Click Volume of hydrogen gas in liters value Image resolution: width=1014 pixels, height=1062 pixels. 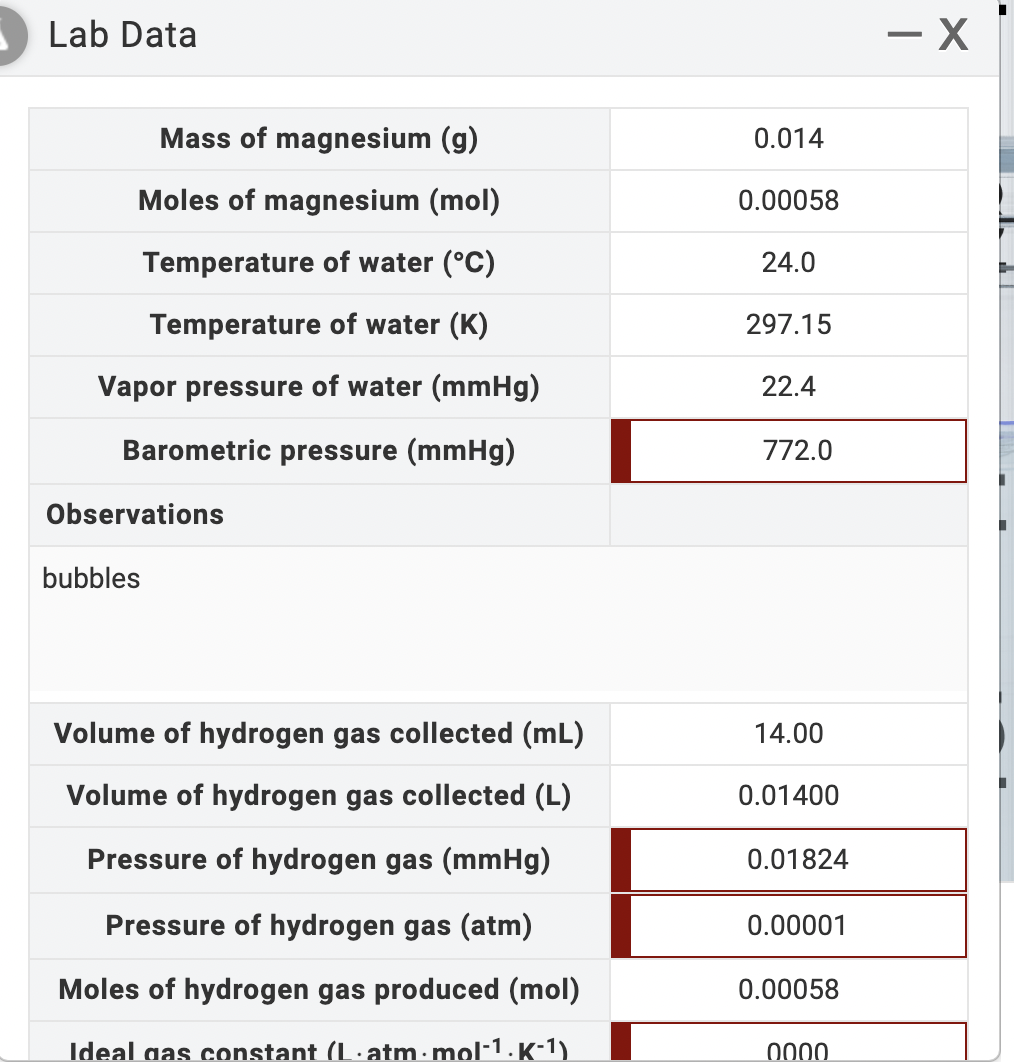[x=788, y=795]
